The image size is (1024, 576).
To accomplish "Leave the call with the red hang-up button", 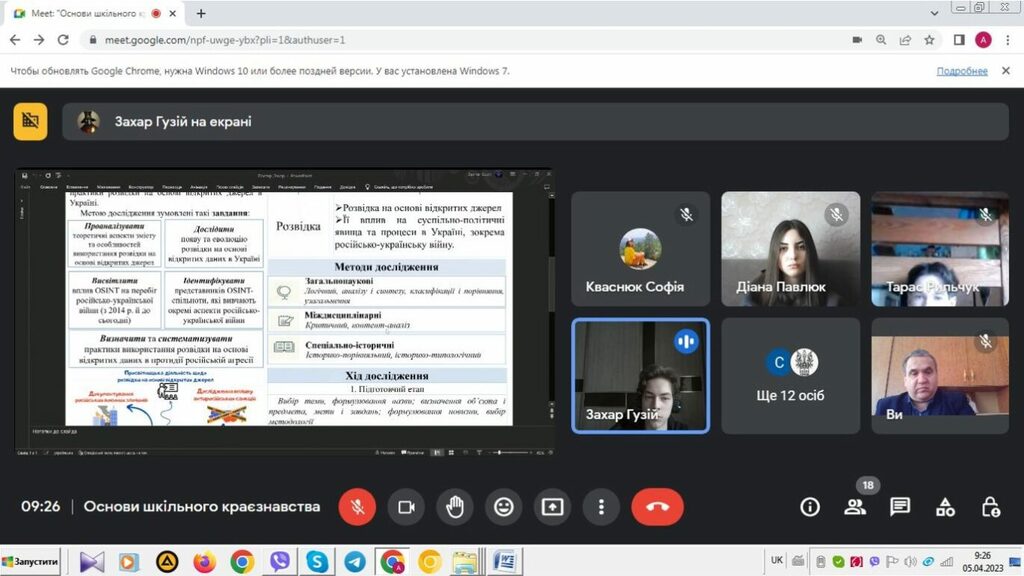I will [657, 507].
